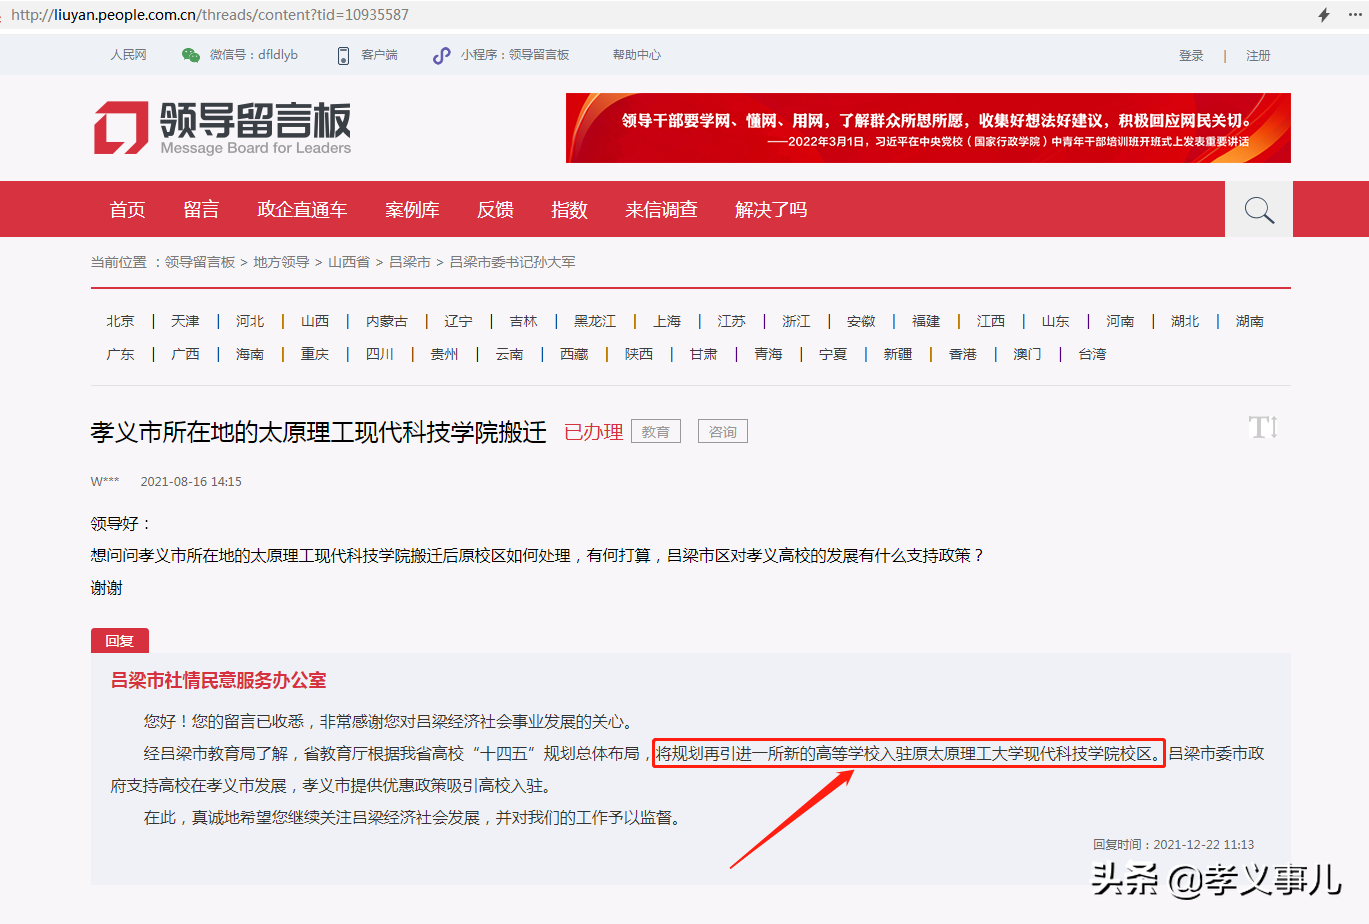Click the red banner advertisement
This screenshot has height=924, width=1369.
coord(928,128)
